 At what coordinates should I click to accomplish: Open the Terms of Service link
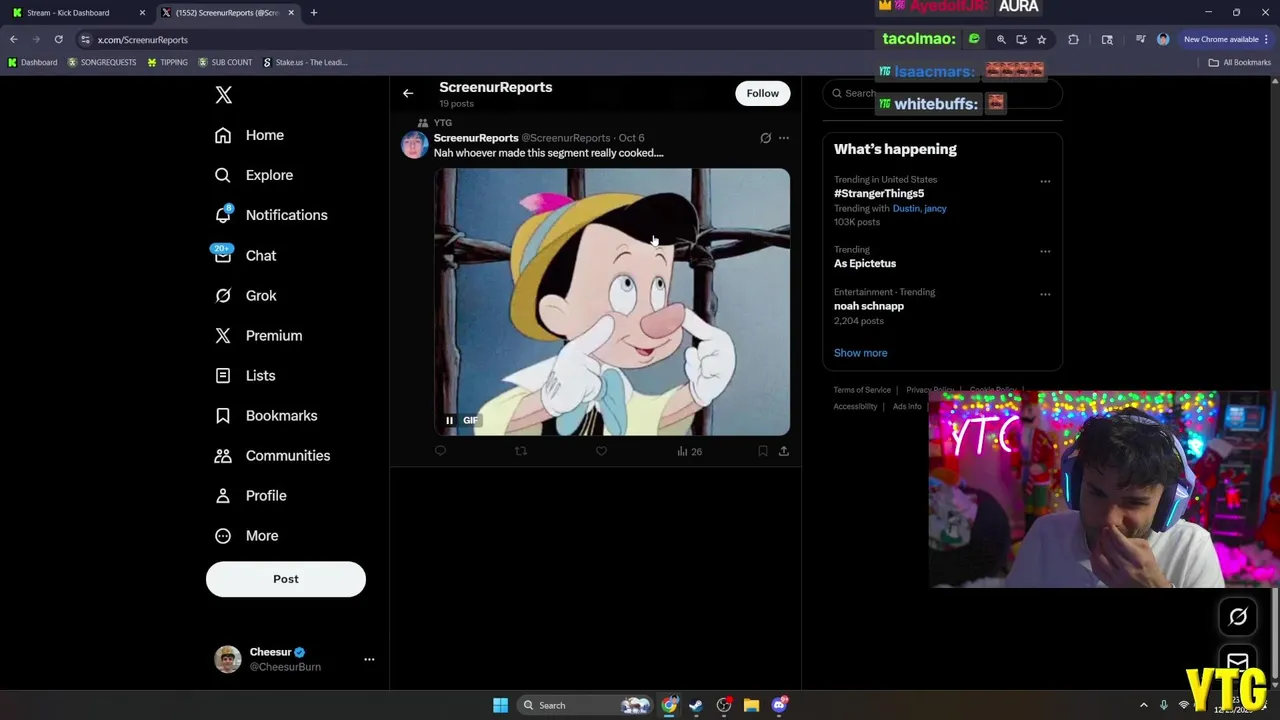coord(862,390)
